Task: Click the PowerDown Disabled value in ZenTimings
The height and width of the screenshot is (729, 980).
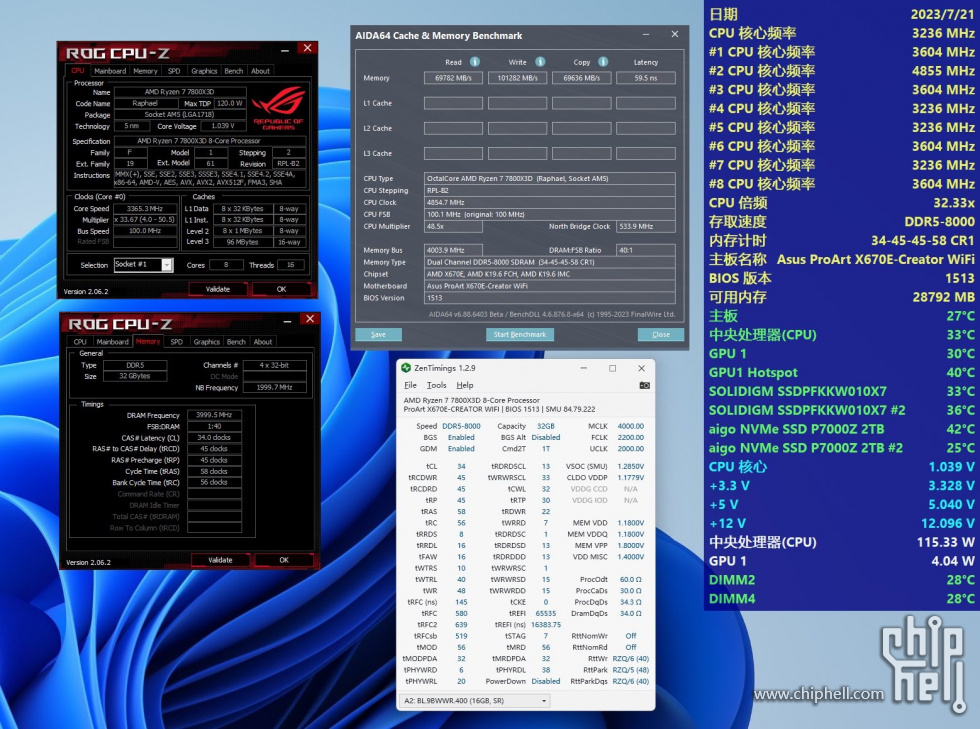Action: click(x=546, y=681)
